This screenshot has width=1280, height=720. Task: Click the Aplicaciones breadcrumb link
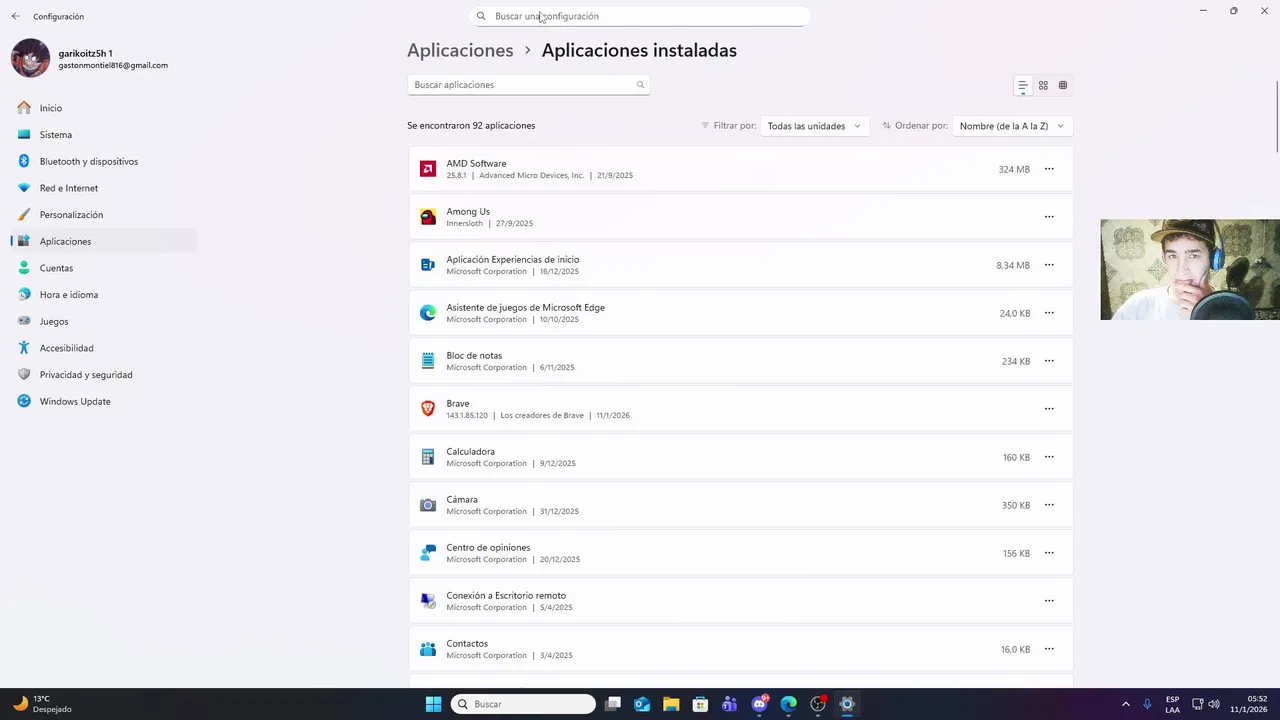pos(460,50)
